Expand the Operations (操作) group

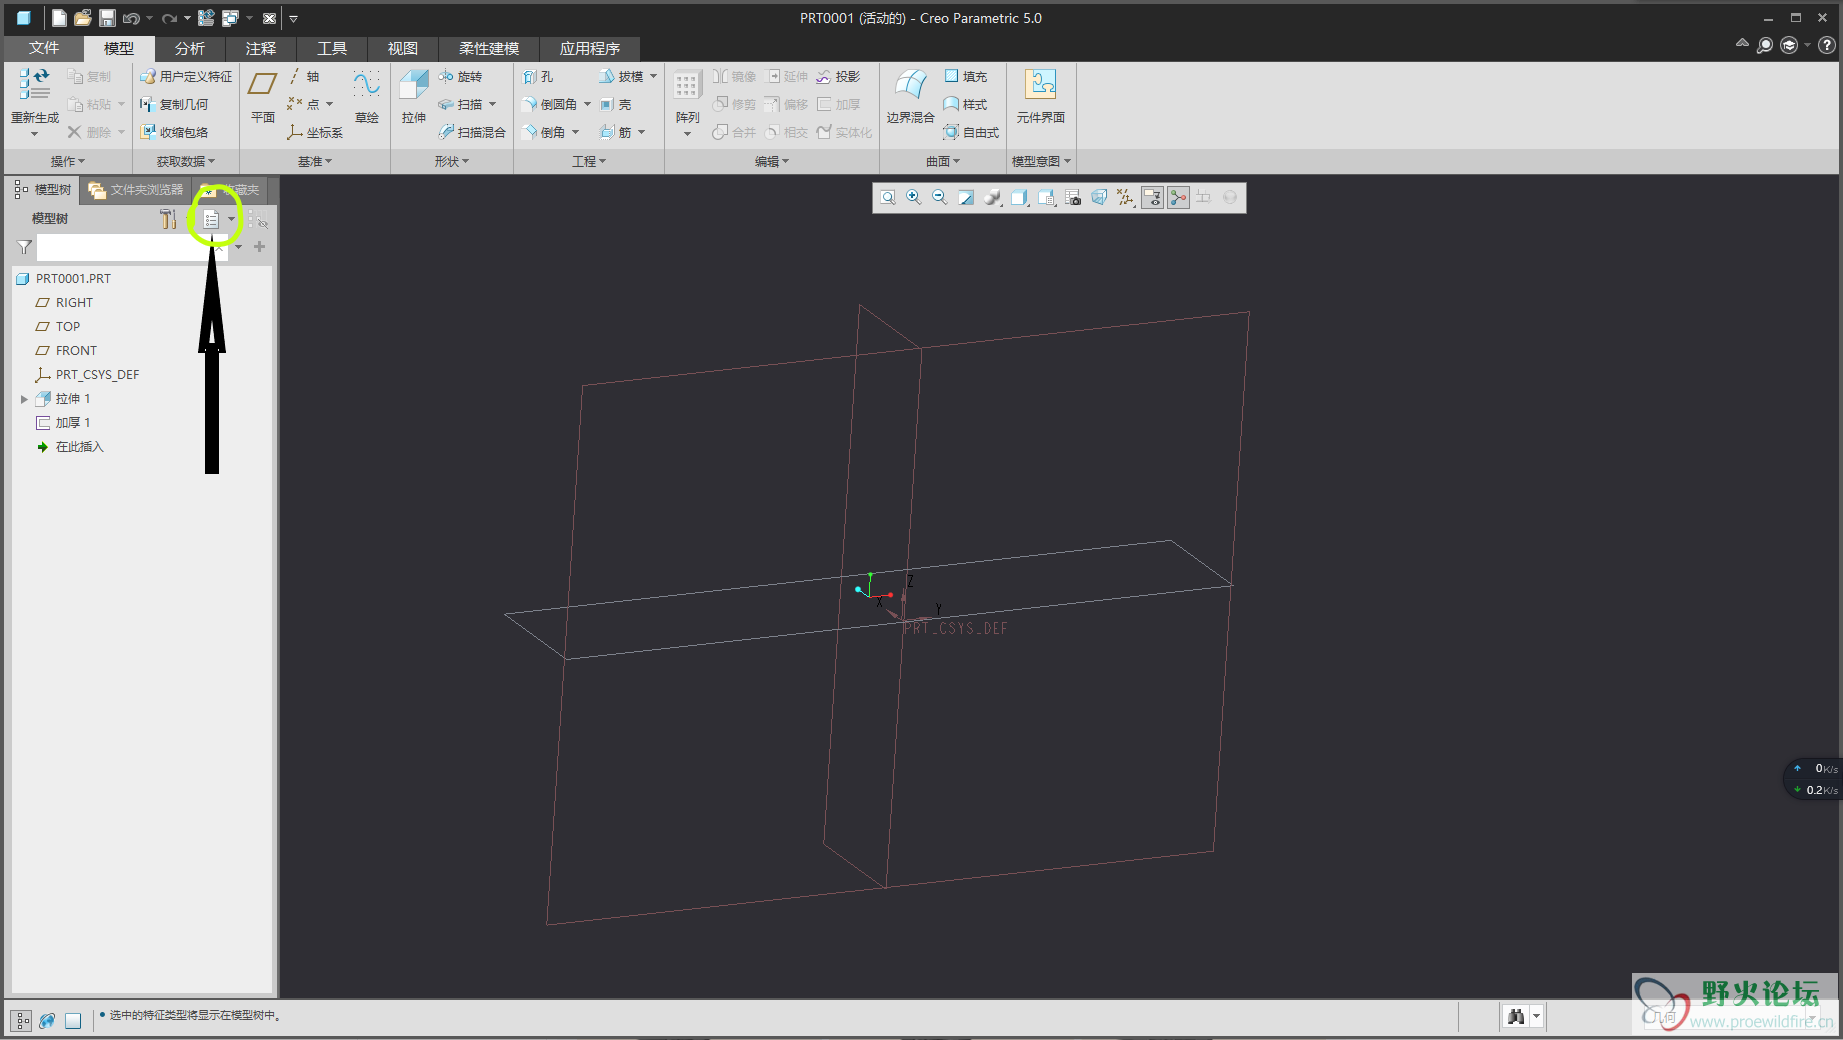tap(68, 161)
